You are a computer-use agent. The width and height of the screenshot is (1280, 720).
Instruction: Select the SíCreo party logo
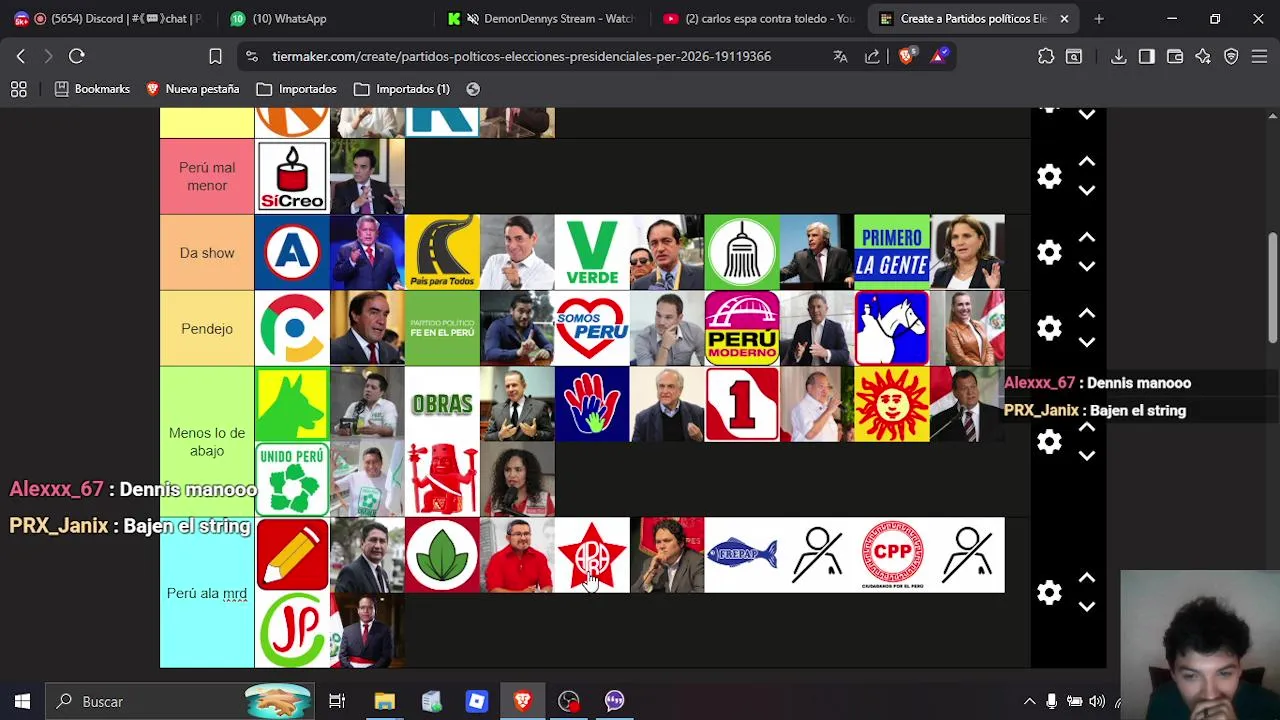292,177
